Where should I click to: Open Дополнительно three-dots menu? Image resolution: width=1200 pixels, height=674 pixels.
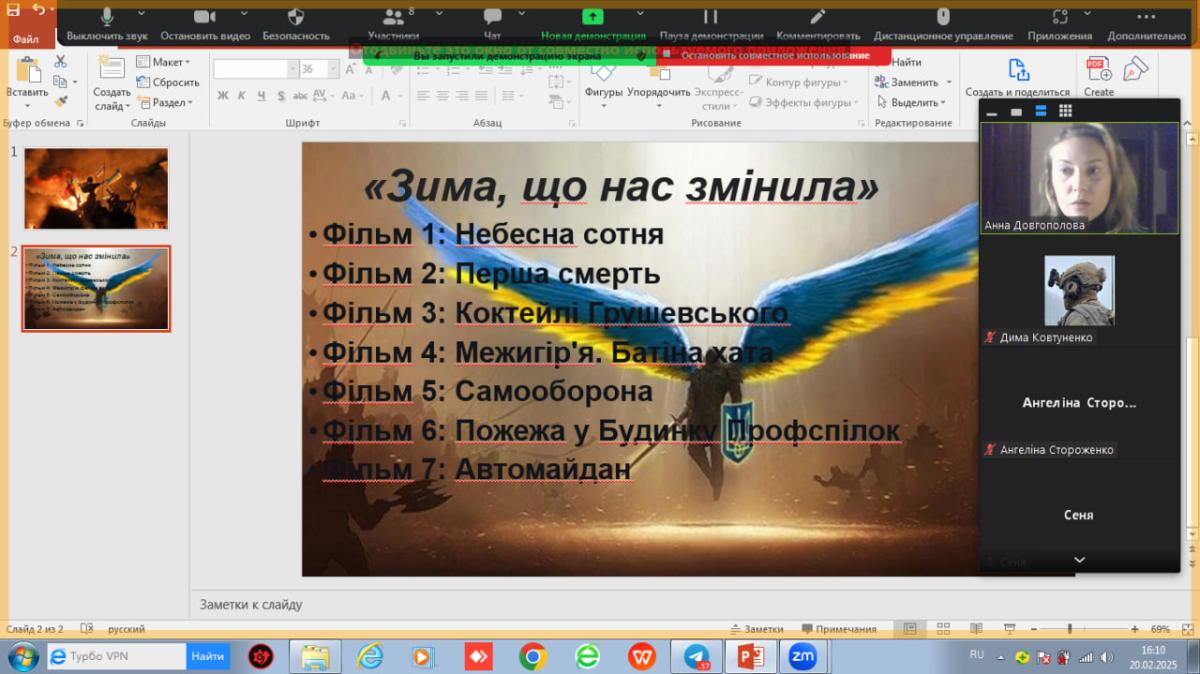[x=1146, y=24]
